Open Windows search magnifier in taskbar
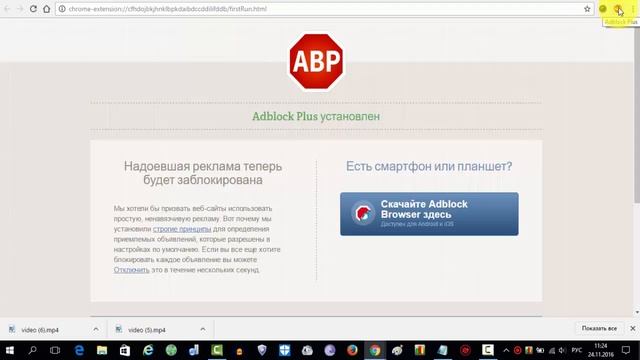The image size is (640, 360). tap(32, 350)
